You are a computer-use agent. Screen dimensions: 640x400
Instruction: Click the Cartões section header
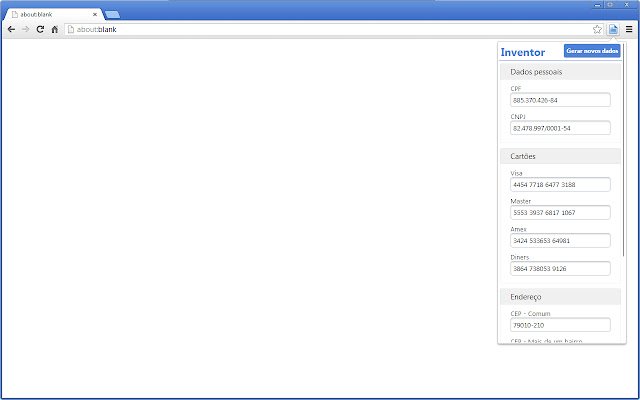(x=560, y=156)
